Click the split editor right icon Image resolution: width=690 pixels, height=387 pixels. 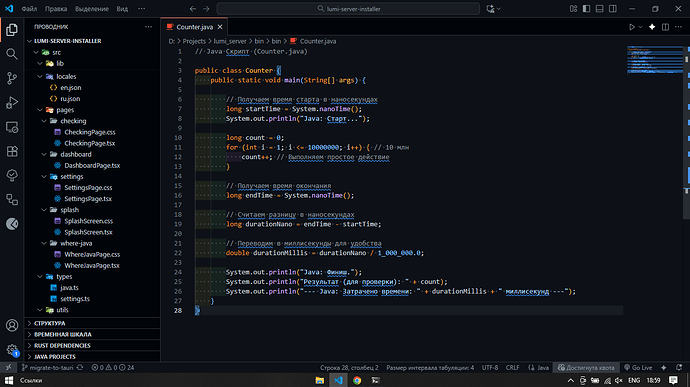click(665, 27)
